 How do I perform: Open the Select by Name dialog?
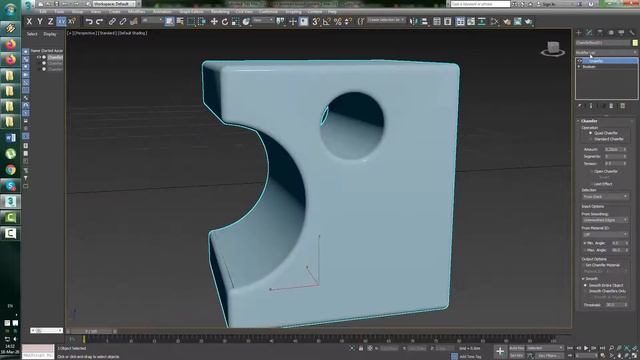tap(180, 22)
